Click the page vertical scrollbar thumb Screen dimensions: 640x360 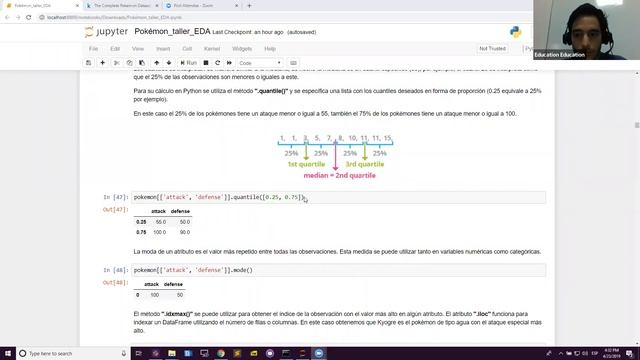click(x=637, y=125)
